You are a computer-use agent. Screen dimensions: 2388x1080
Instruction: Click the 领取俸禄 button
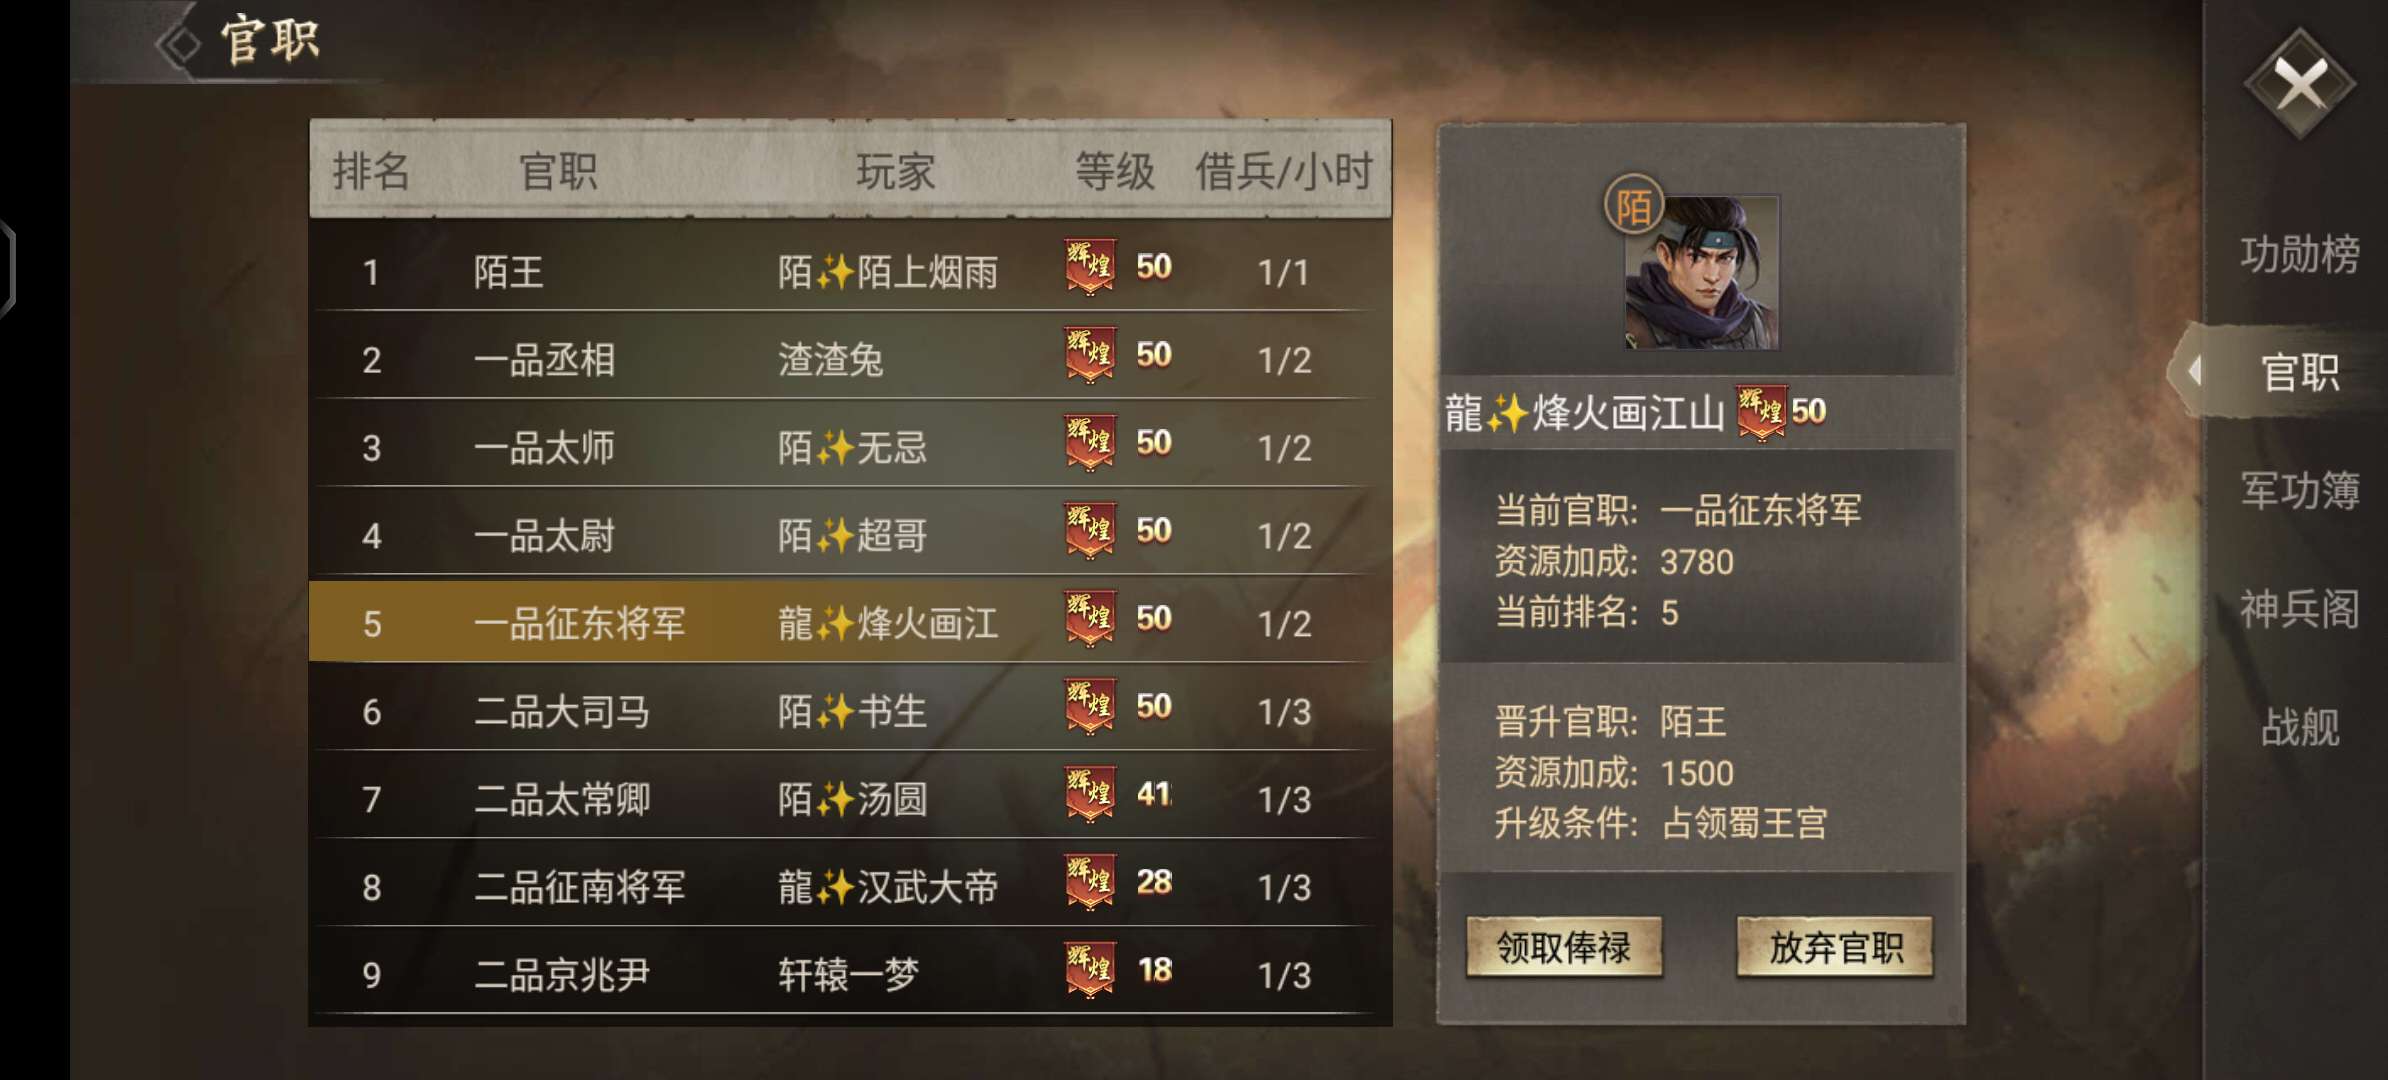pos(1564,946)
